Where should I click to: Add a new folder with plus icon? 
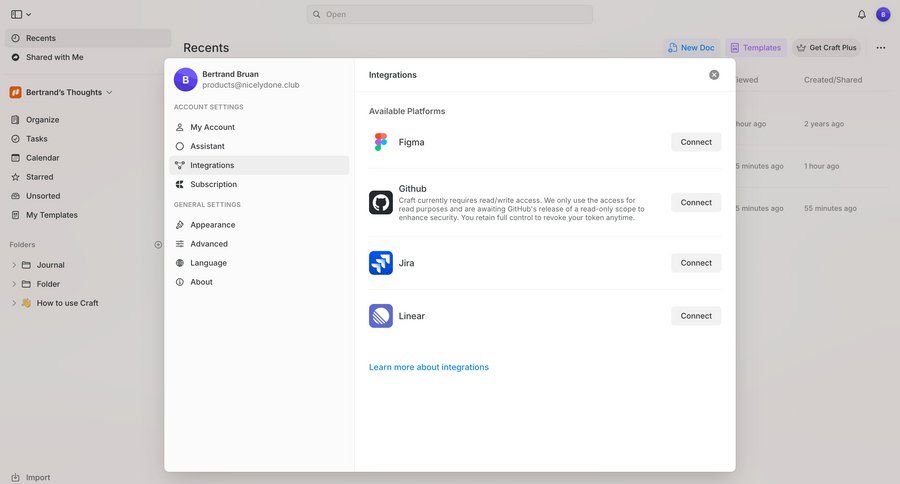coord(158,245)
